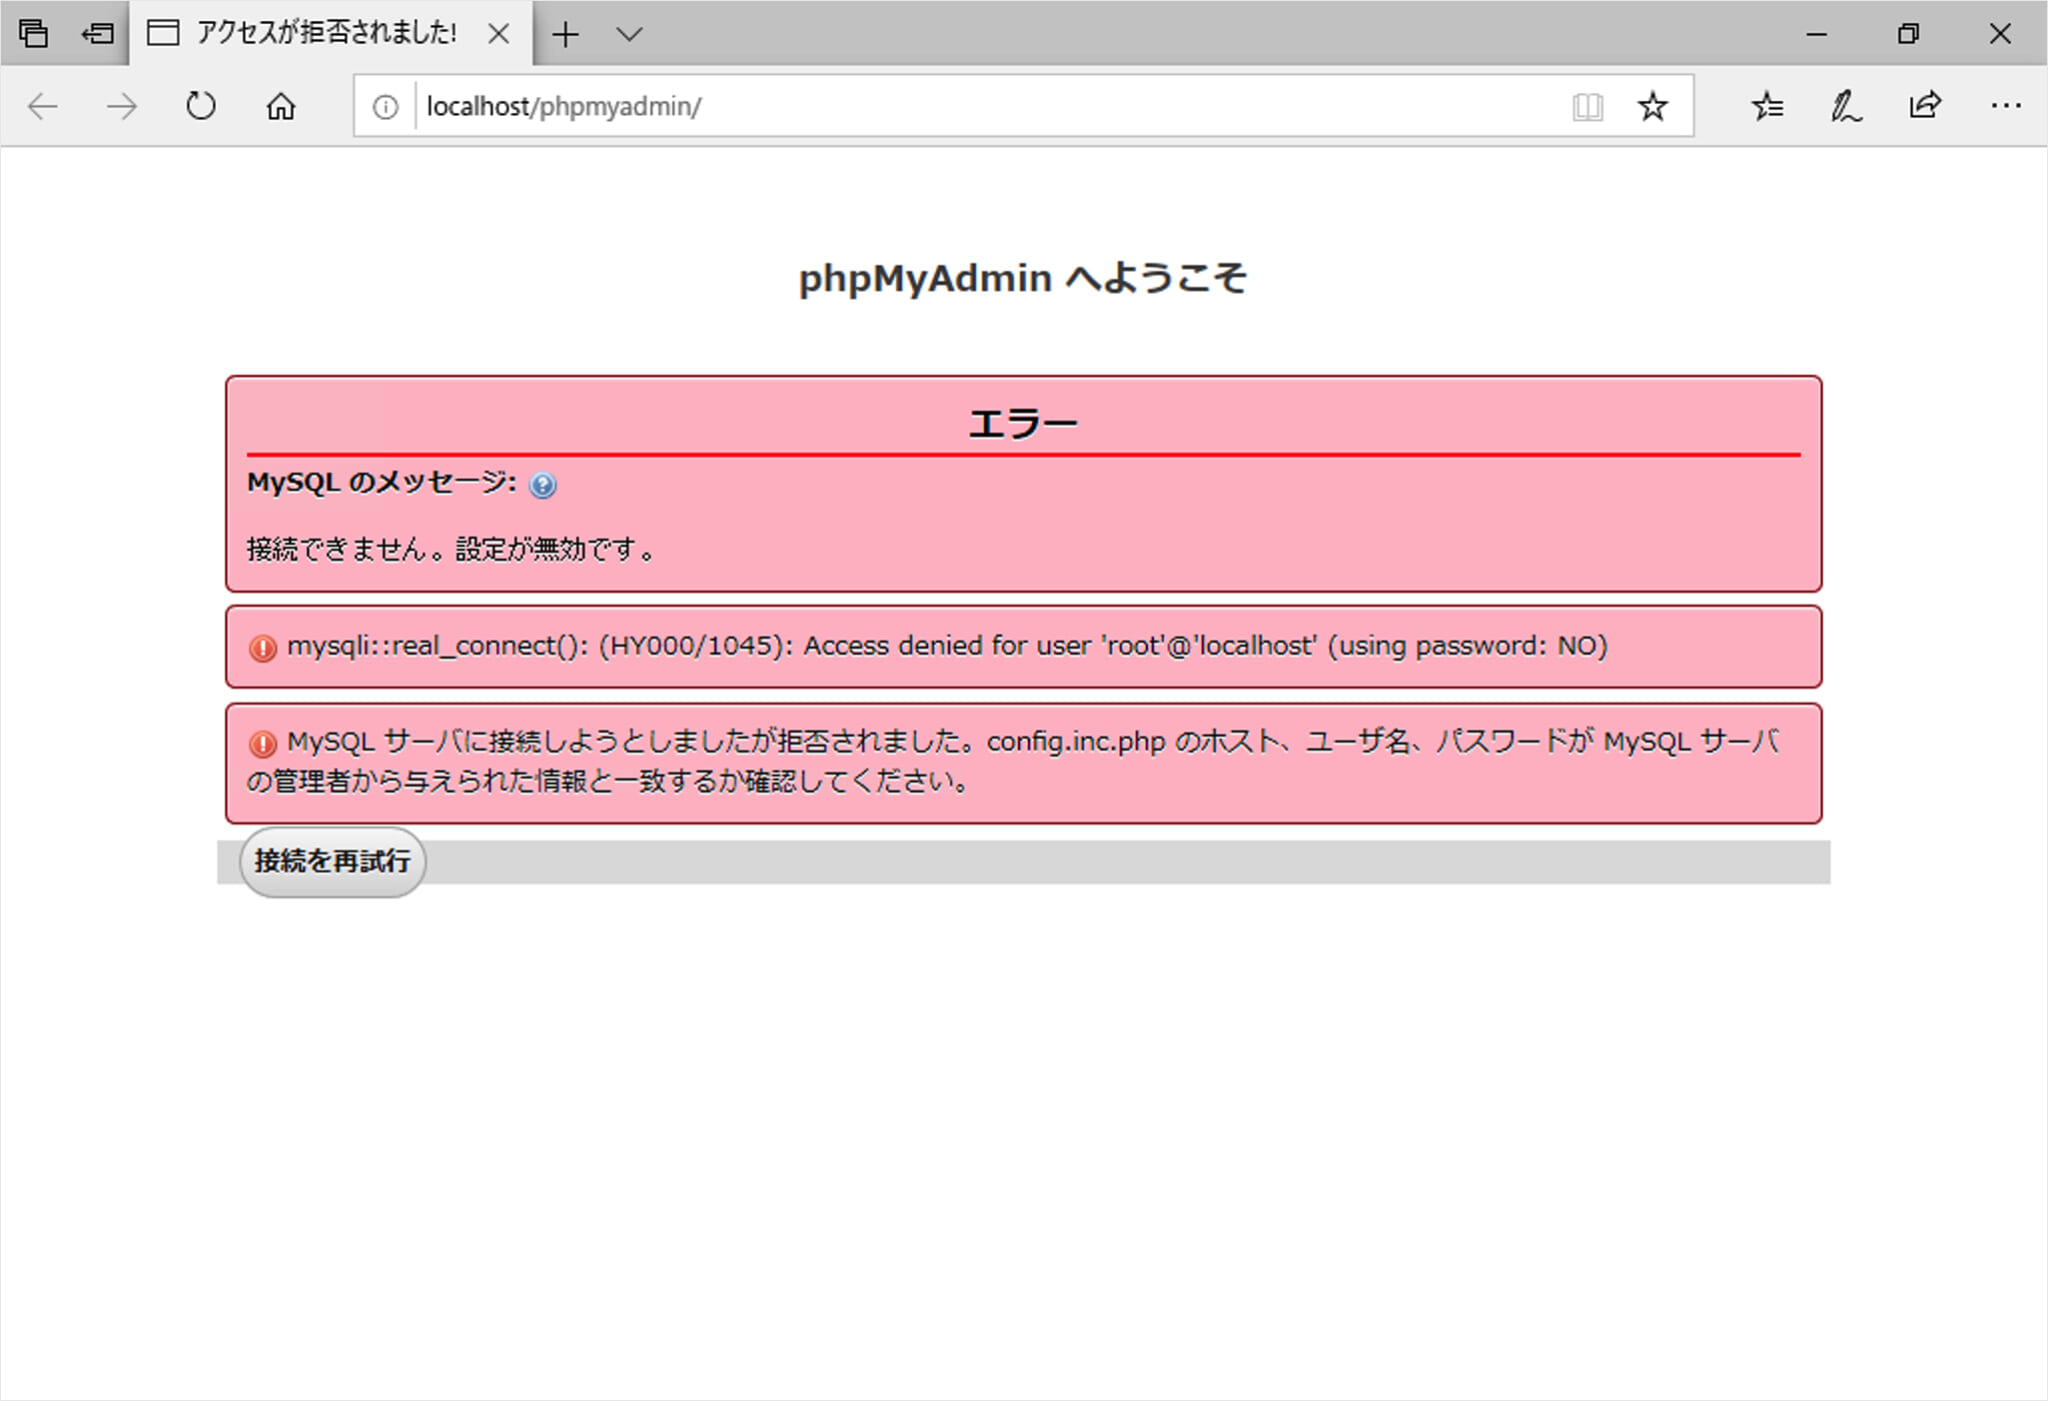Click the '接続を再試行' retry button
This screenshot has height=1401, width=2048.
click(x=336, y=862)
